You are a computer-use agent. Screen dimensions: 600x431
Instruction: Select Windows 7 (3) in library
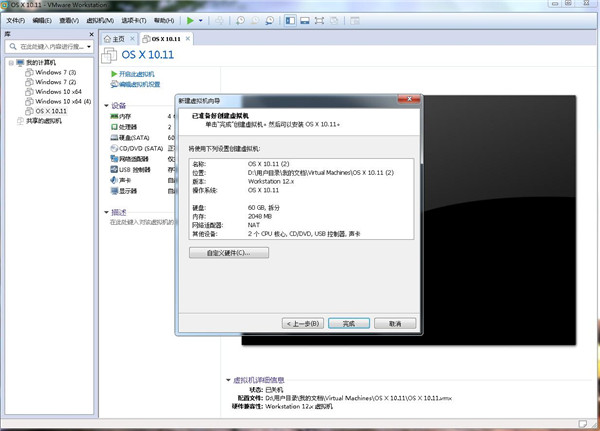coord(51,72)
